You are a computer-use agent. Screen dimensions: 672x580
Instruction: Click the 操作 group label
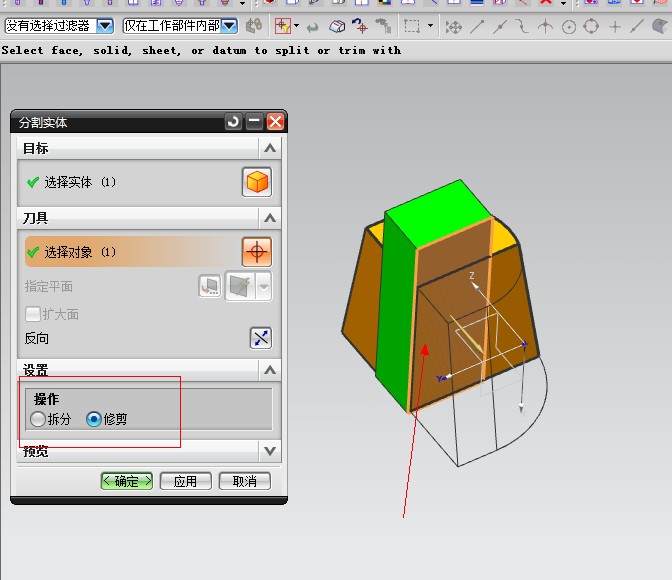coord(46,399)
